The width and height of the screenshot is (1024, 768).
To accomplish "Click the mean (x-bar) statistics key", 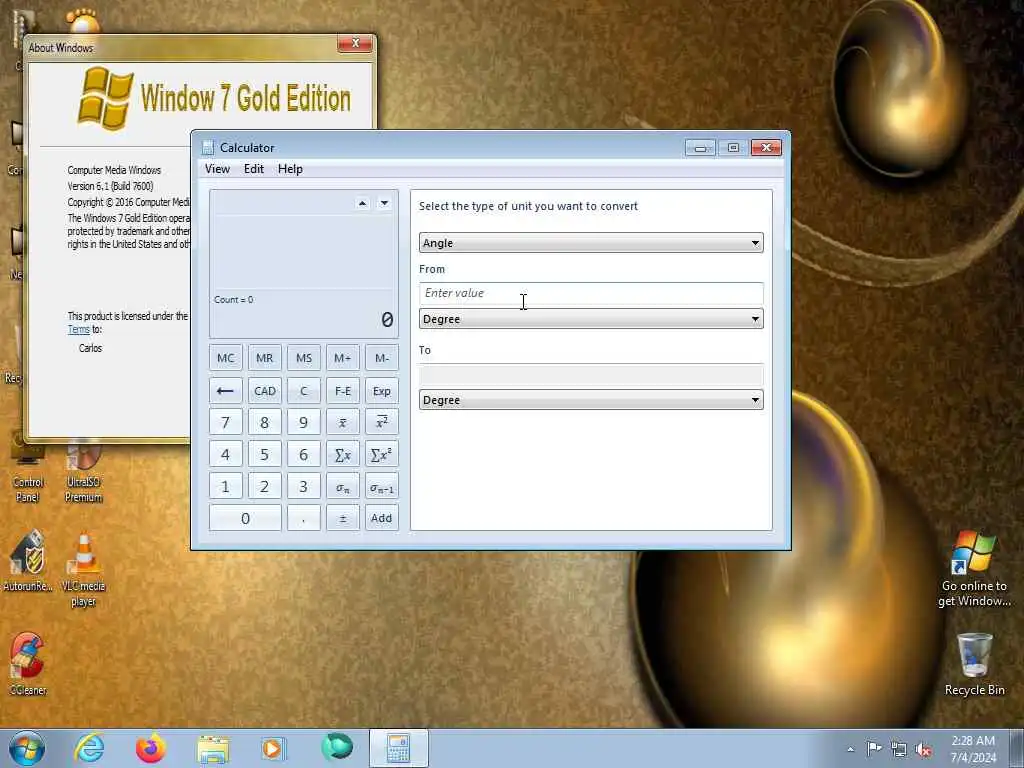I will pyautogui.click(x=342, y=422).
